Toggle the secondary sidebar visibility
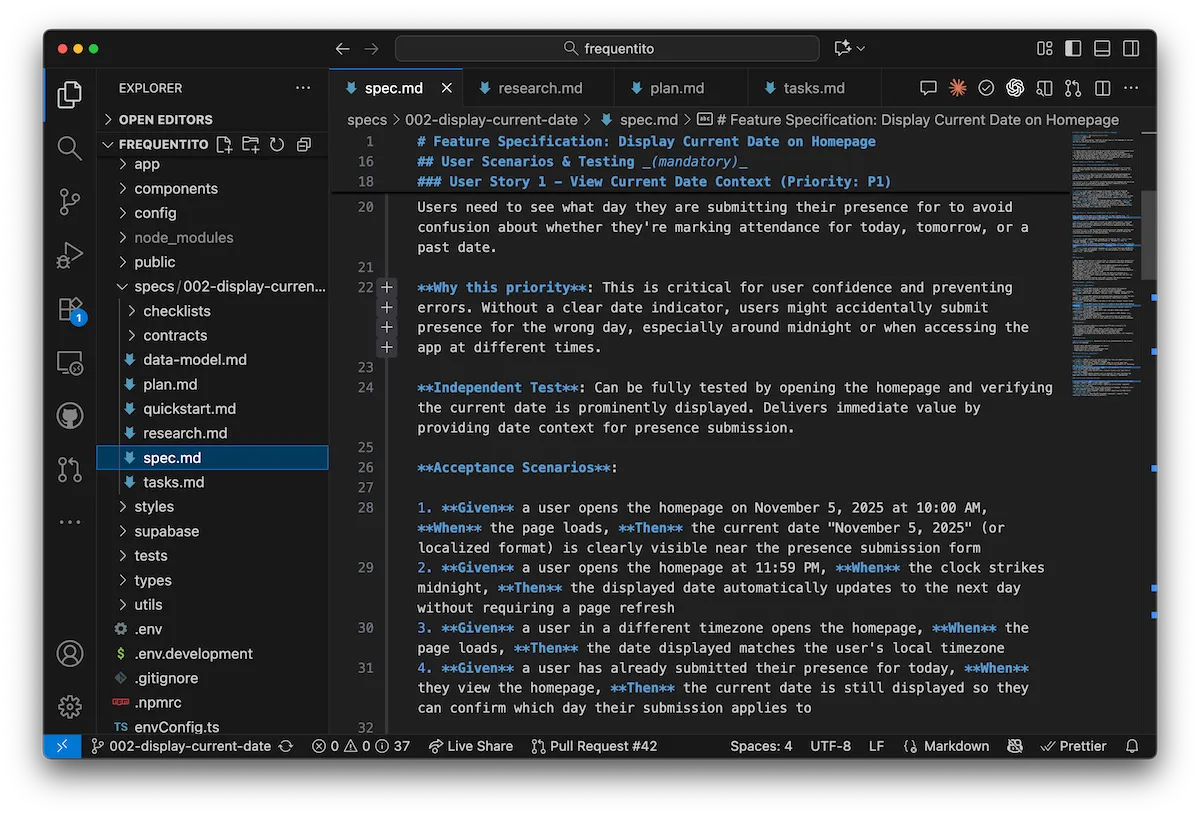 (x=1131, y=48)
